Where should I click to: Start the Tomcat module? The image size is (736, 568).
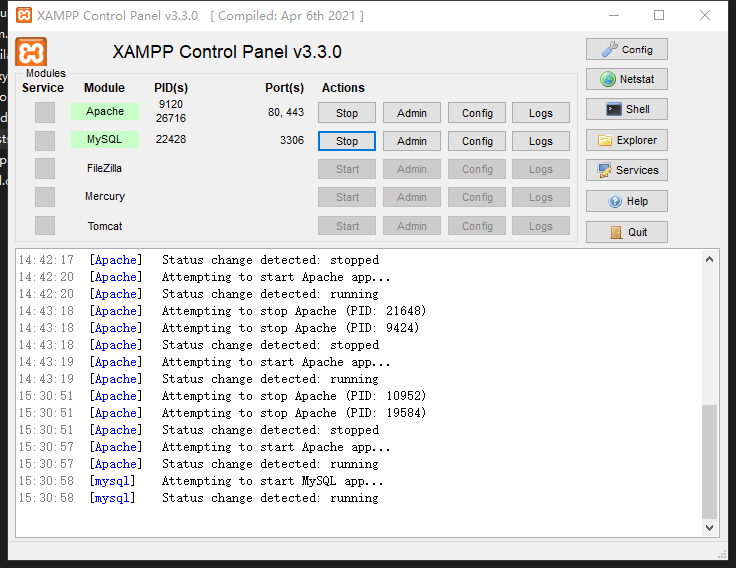[347, 226]
